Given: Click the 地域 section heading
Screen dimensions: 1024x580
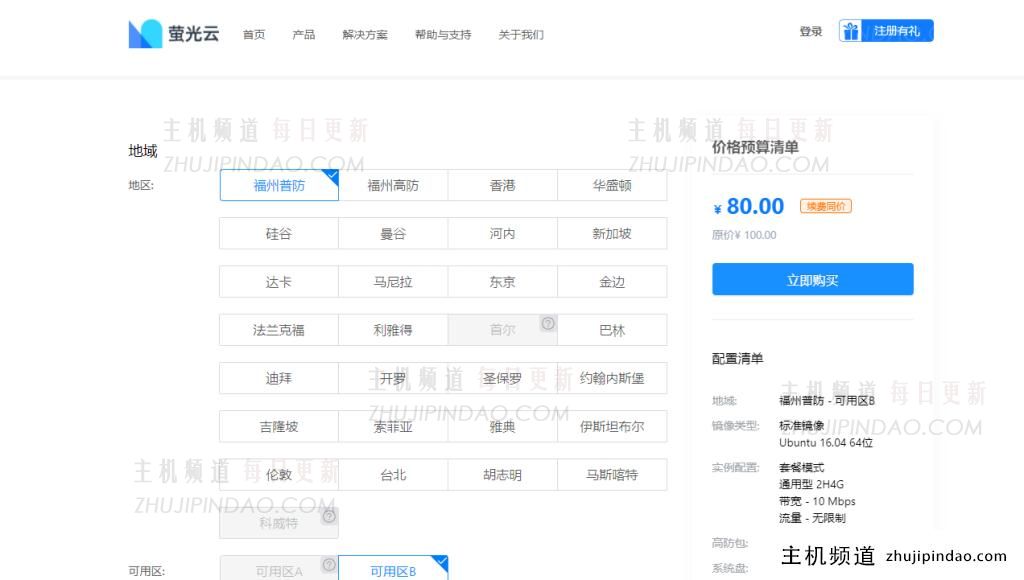Looking at the screenshot, I should pyautogui.click(x=143, y=151).
